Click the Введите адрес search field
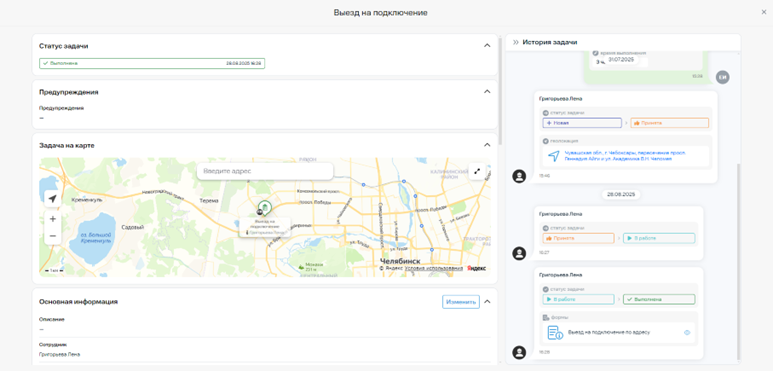The height and width of the screenshot is (371, 773). click(x=265, y=171)
